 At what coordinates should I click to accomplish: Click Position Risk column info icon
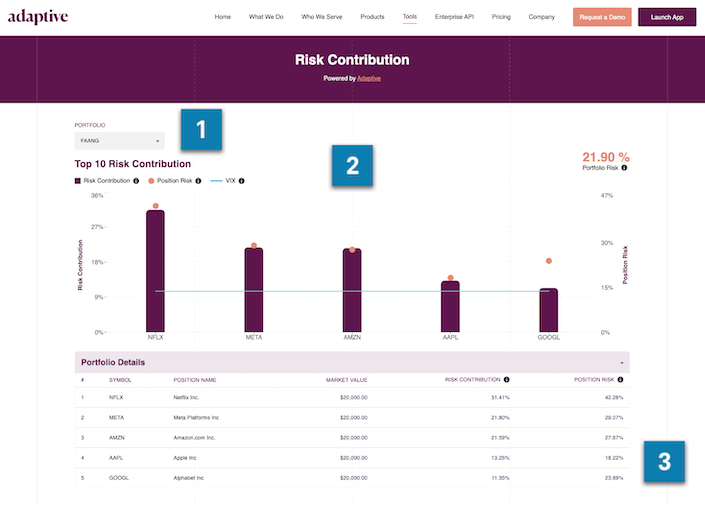tap(620, 380)
